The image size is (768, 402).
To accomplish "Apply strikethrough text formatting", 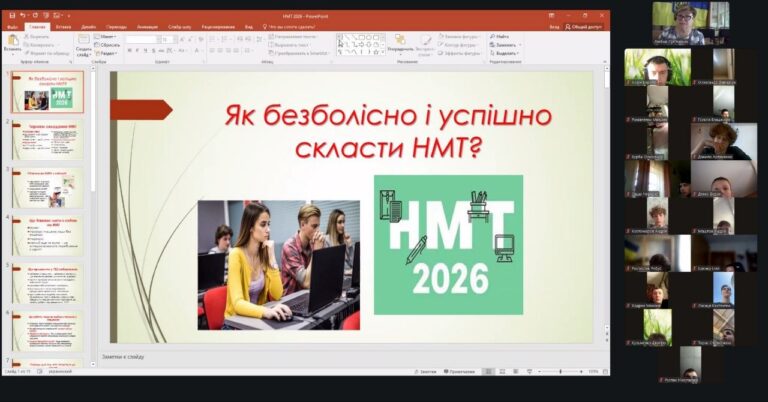I will tap(161, 50).
